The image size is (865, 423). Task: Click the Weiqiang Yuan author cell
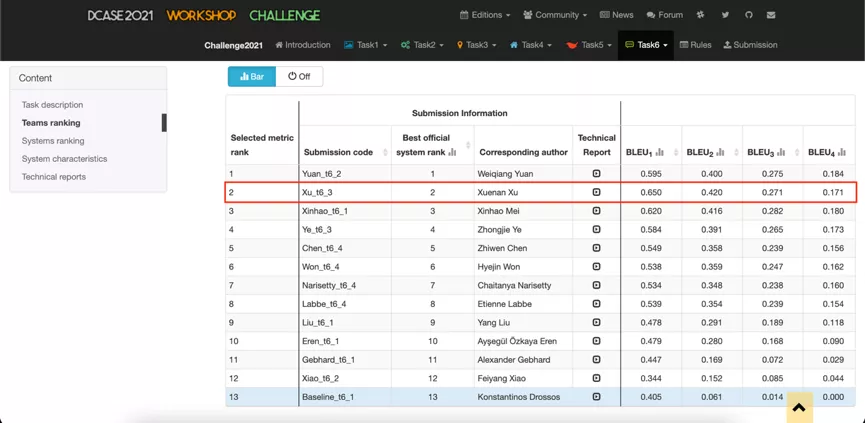pos(524,174)
